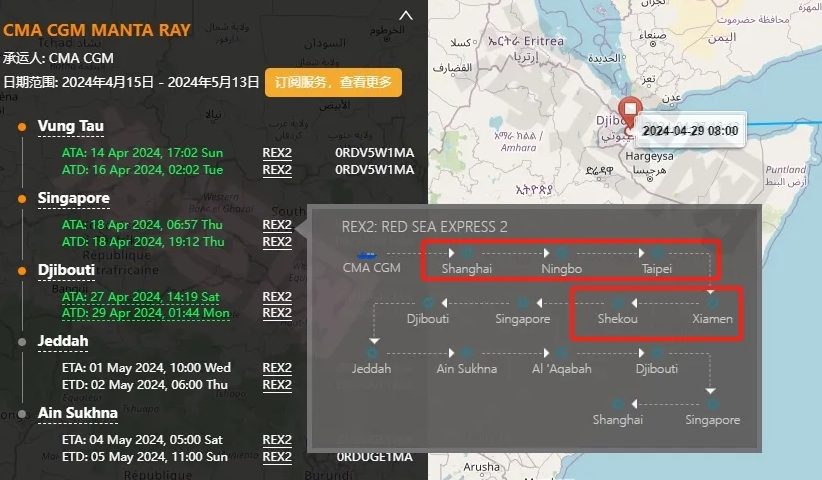Click voyage code 0RDV5W1MA on the ATD row
This screenshot has width=822, height=480.
tap(374, 170)
